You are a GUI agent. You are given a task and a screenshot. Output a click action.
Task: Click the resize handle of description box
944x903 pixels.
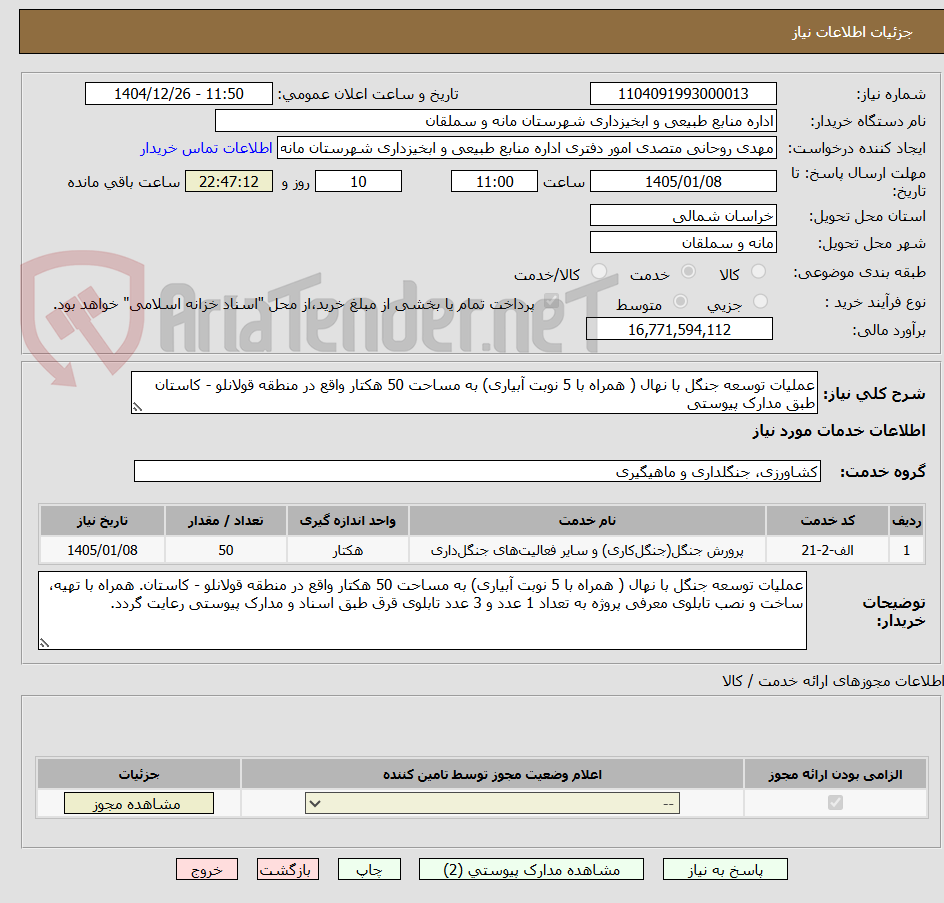(137, 408)
